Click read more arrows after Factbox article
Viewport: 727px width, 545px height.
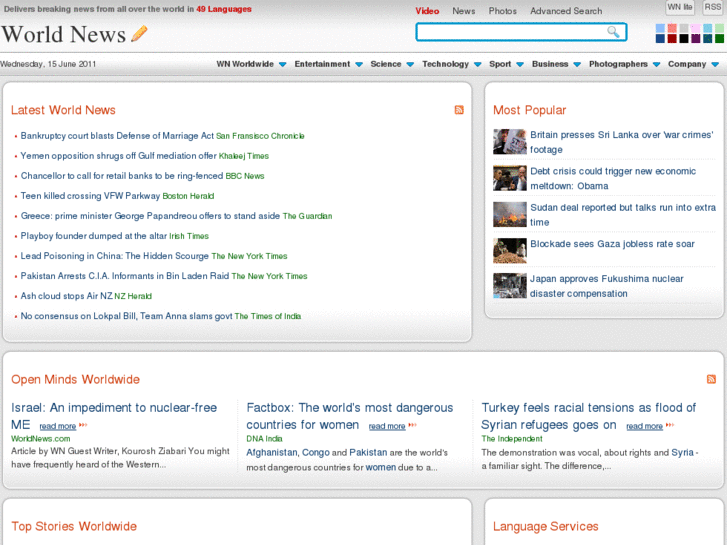click(x=412, y=425)
